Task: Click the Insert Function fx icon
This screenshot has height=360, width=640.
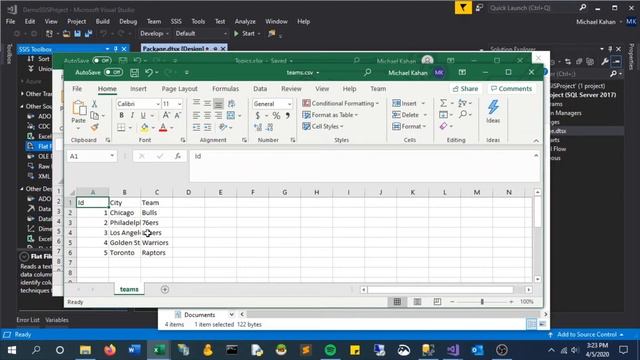Action: click(178, 156)
